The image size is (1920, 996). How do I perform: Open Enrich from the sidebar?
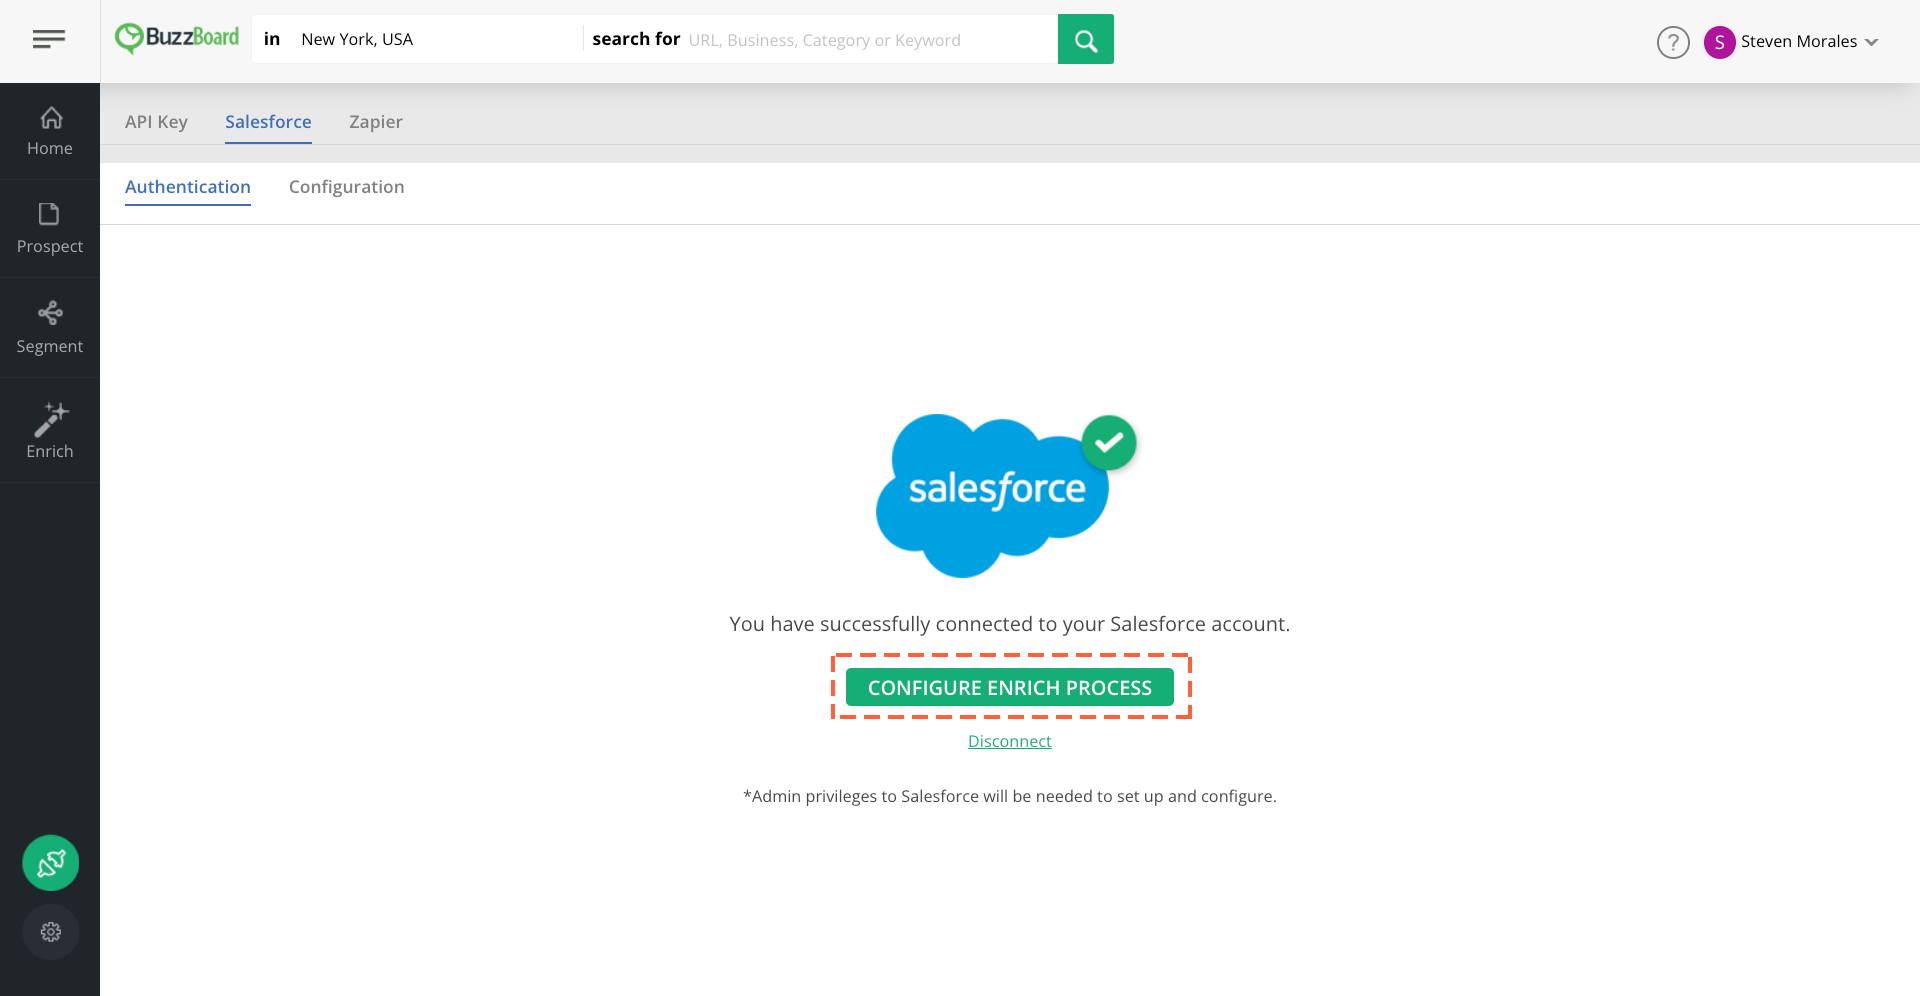(x=50, y=431)
